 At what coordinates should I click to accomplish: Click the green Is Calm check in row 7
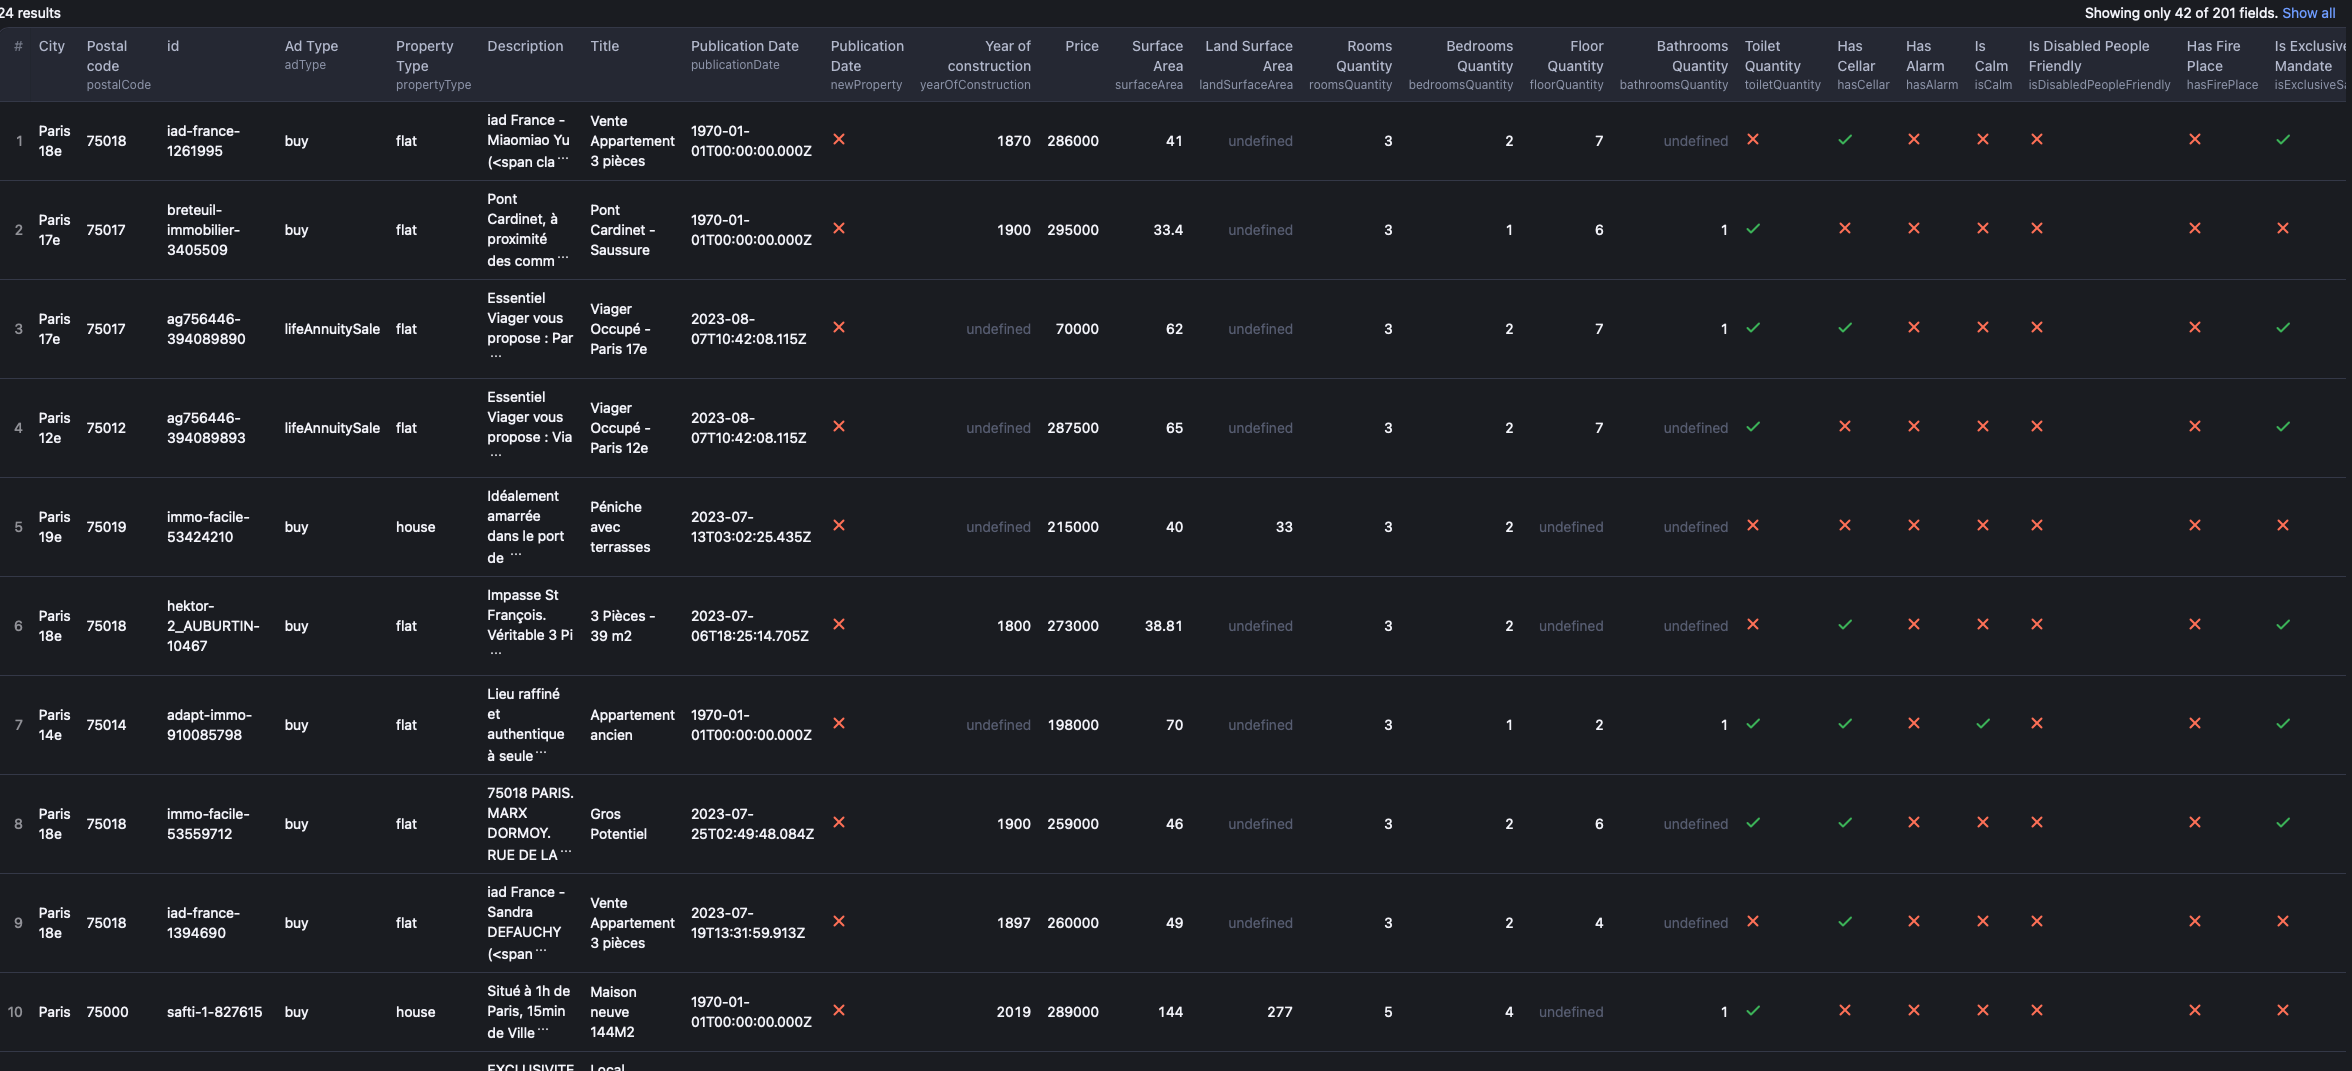1982,724
